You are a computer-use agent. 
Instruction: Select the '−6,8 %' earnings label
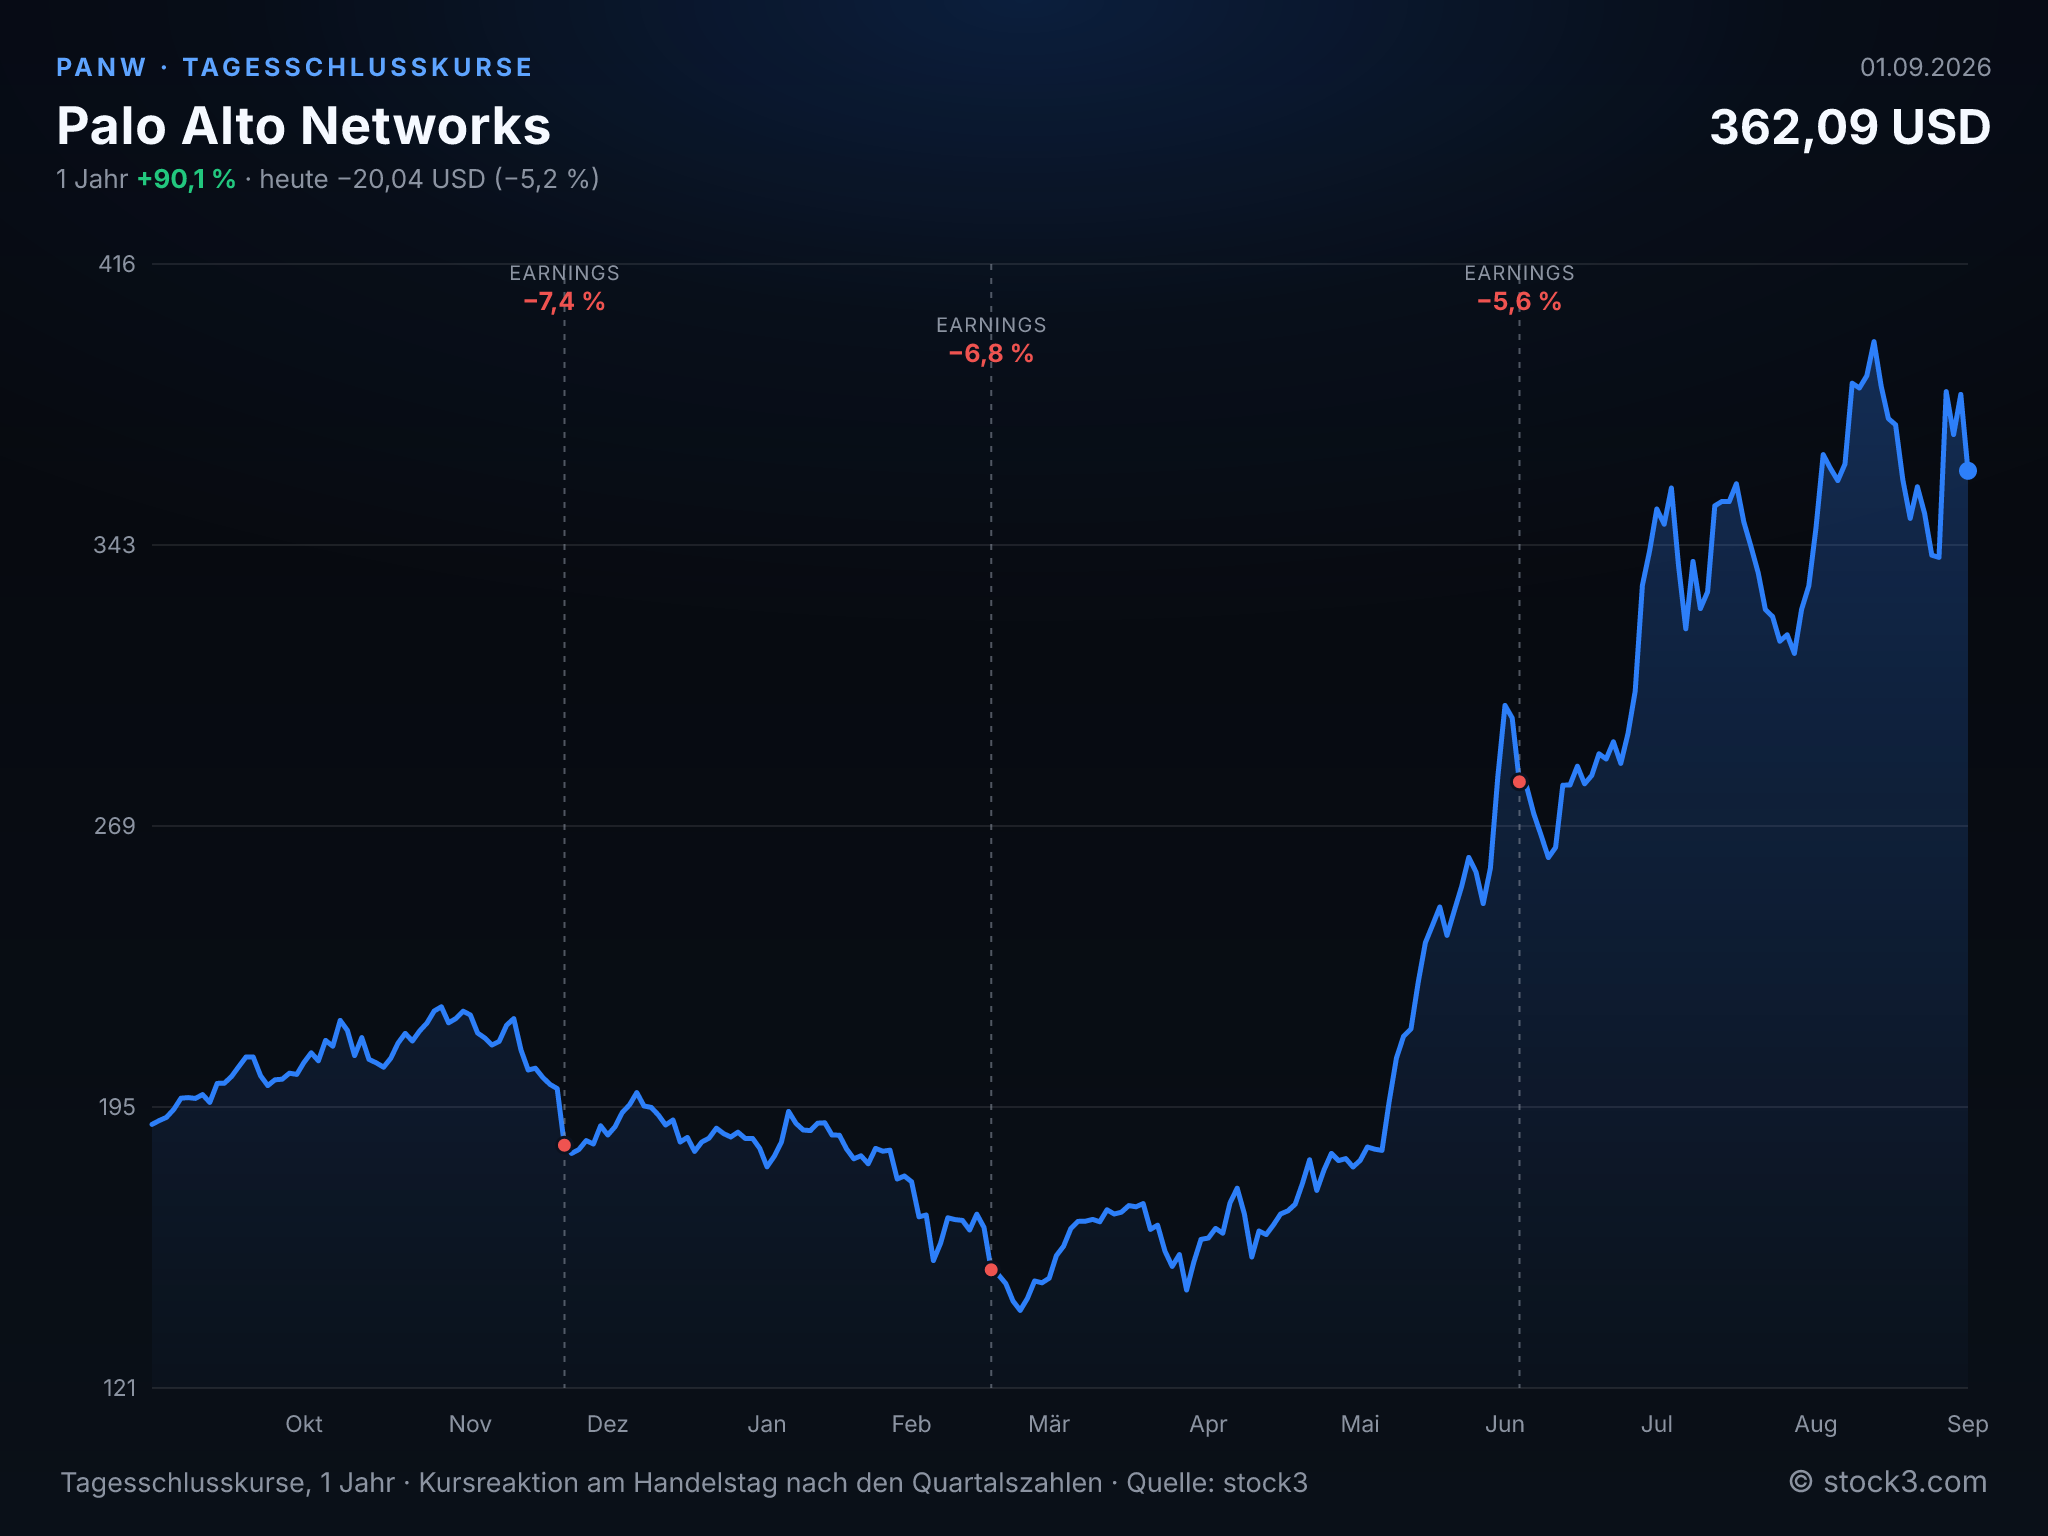point(991,354)
